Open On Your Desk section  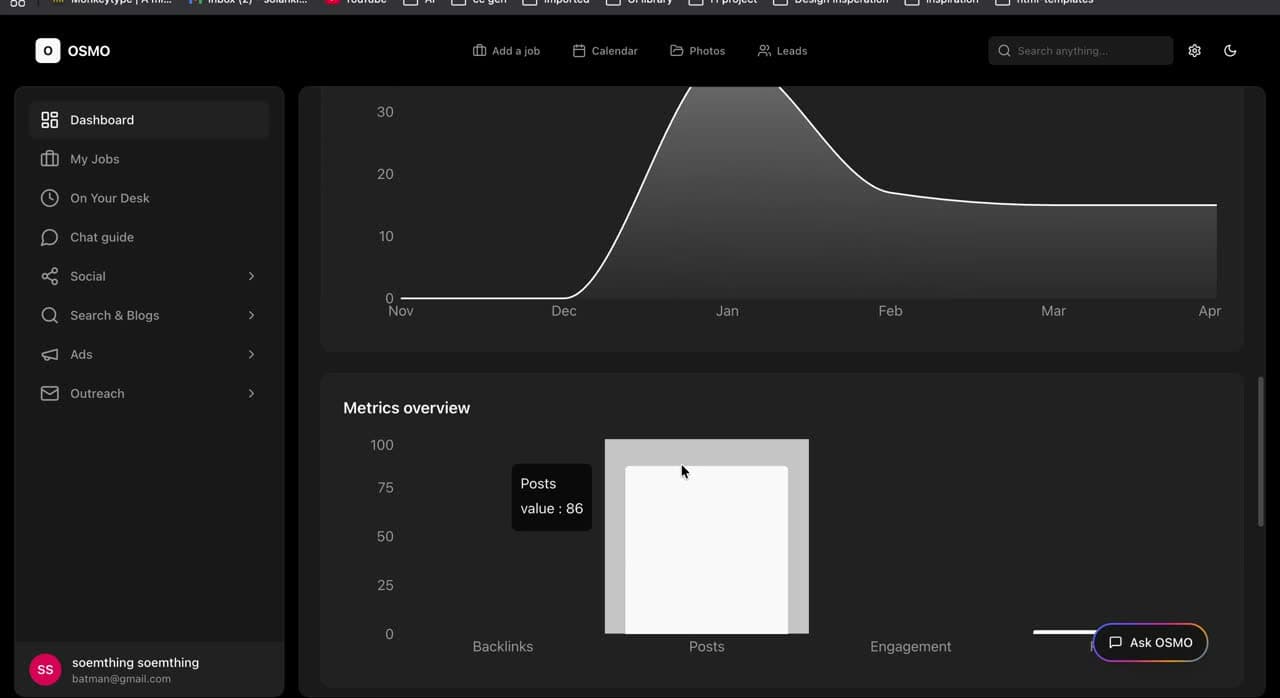(x=149, y=198)
